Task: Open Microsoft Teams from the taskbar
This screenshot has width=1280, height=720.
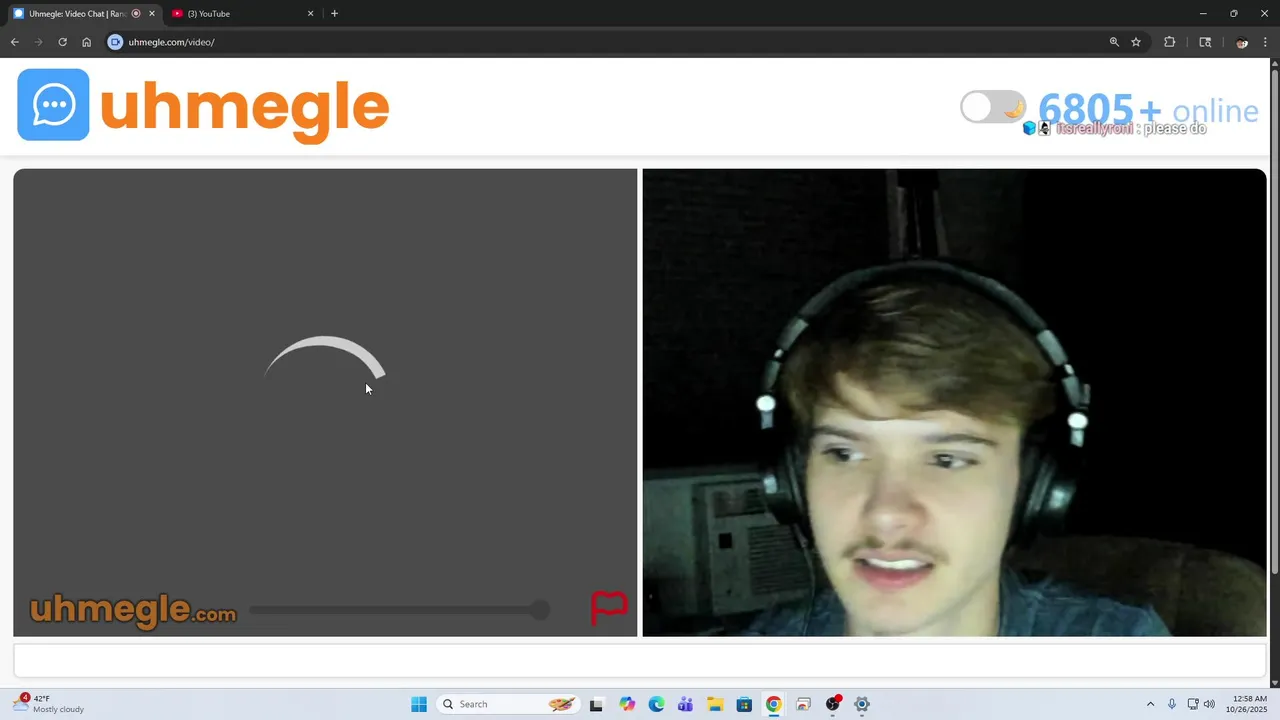Action: click(x=685, y=704)
